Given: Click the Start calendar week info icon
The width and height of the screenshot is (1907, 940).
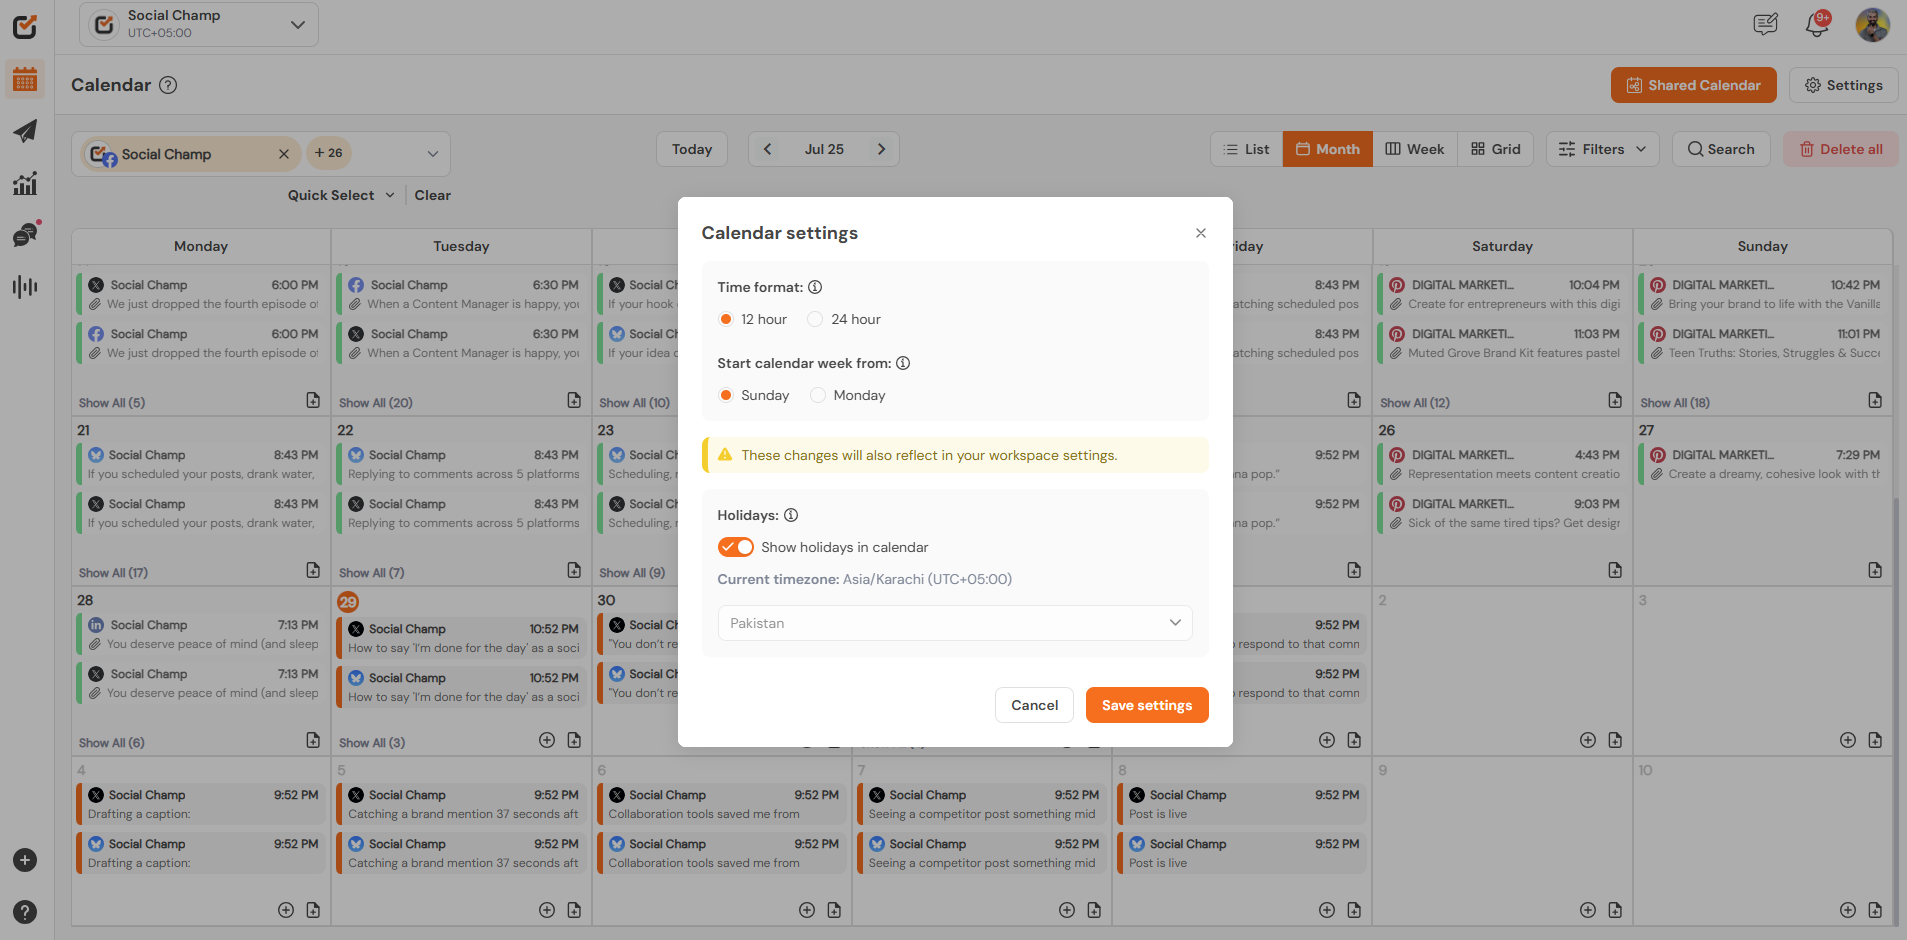Looking at the screenshot, I should pos(903,363).
